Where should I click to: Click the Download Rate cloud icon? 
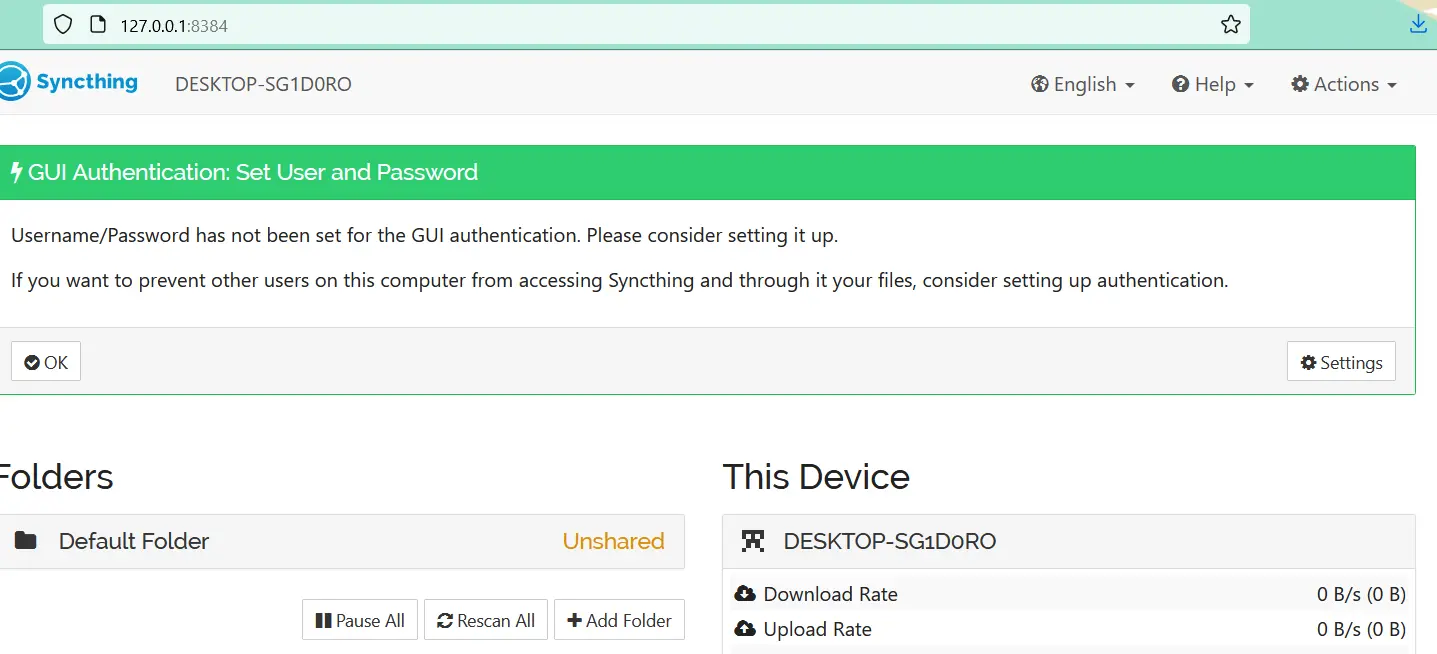pos(745,594)
